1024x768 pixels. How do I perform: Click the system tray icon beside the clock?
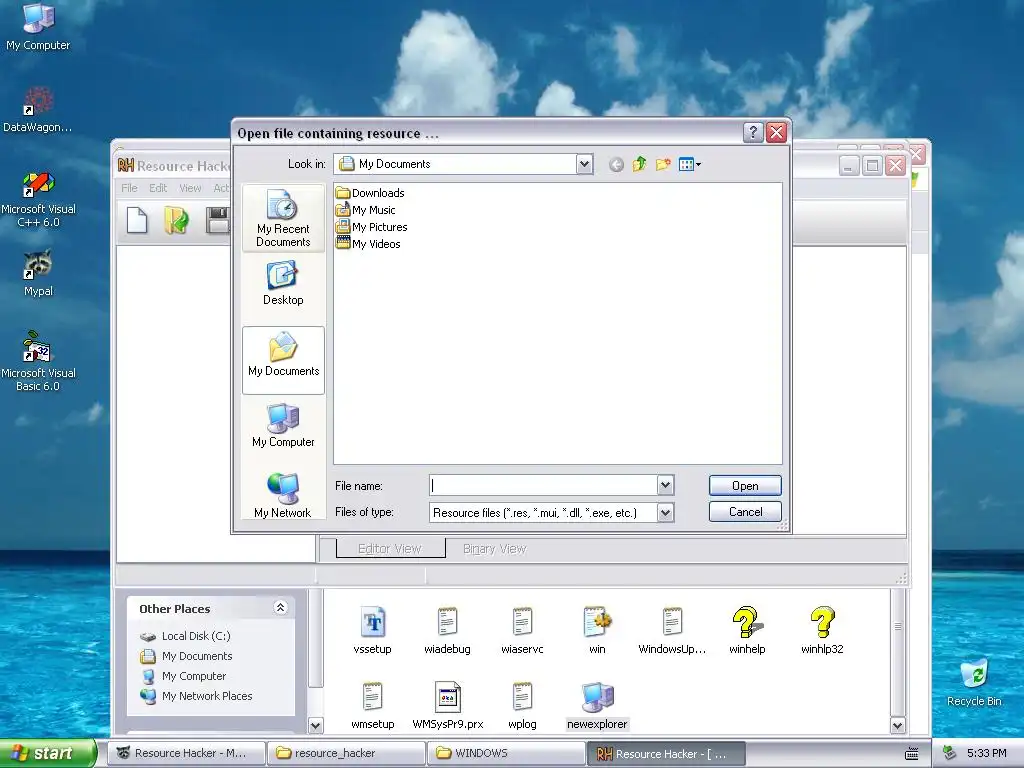(x=949, y=754)
